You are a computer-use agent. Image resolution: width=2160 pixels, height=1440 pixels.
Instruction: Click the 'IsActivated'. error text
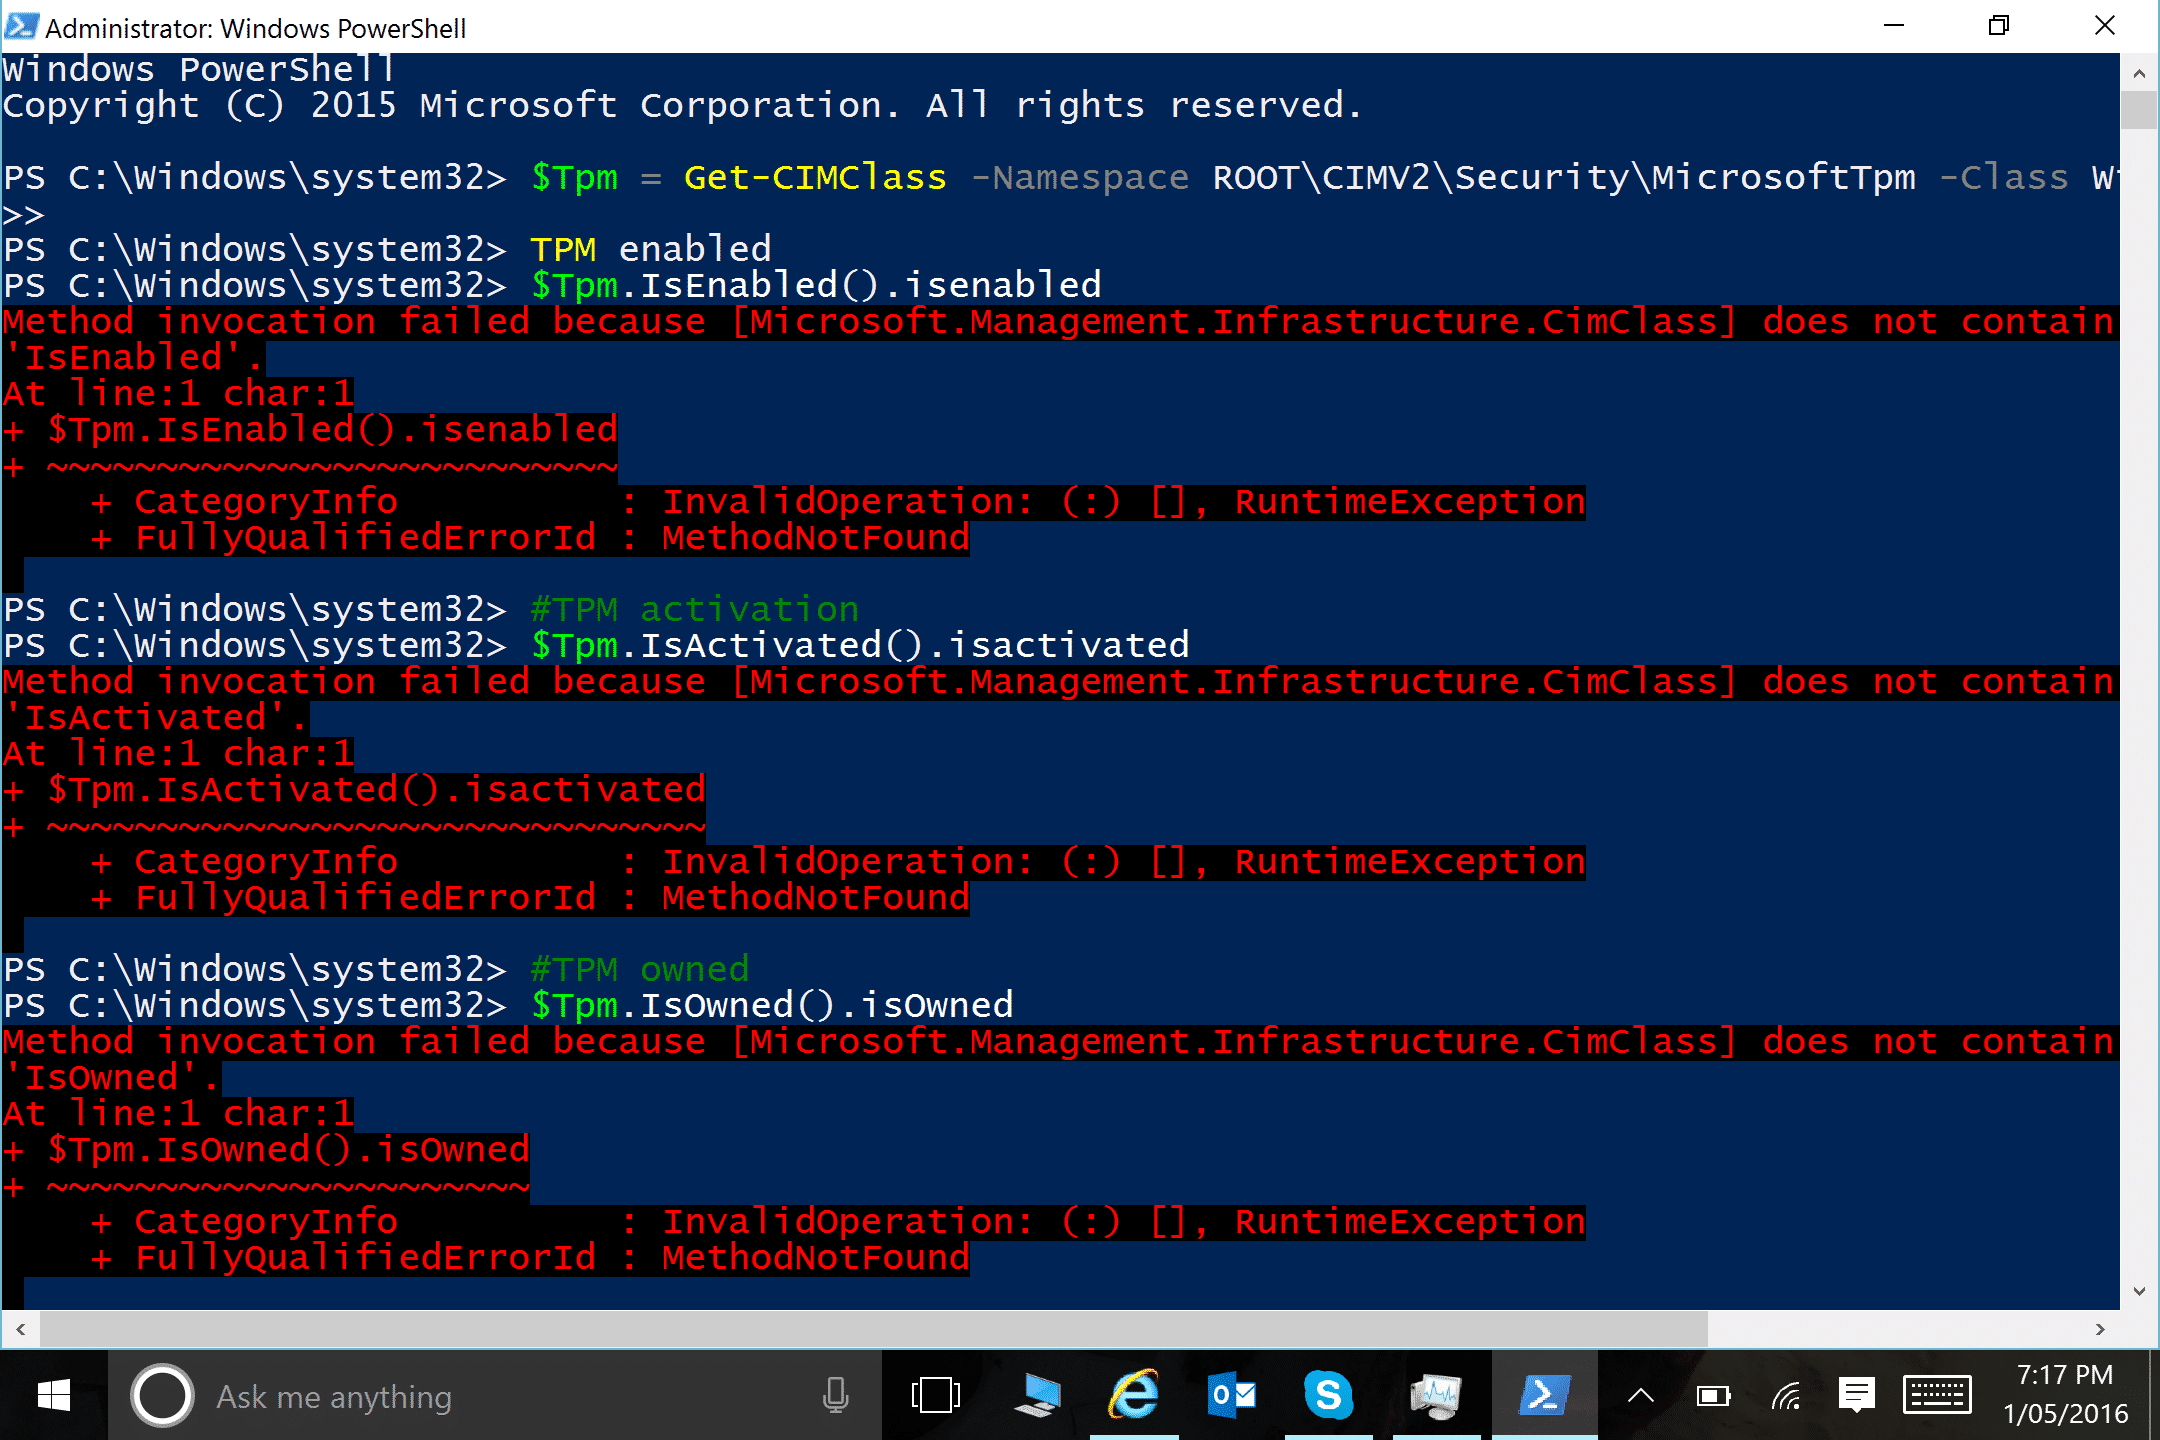156,718
